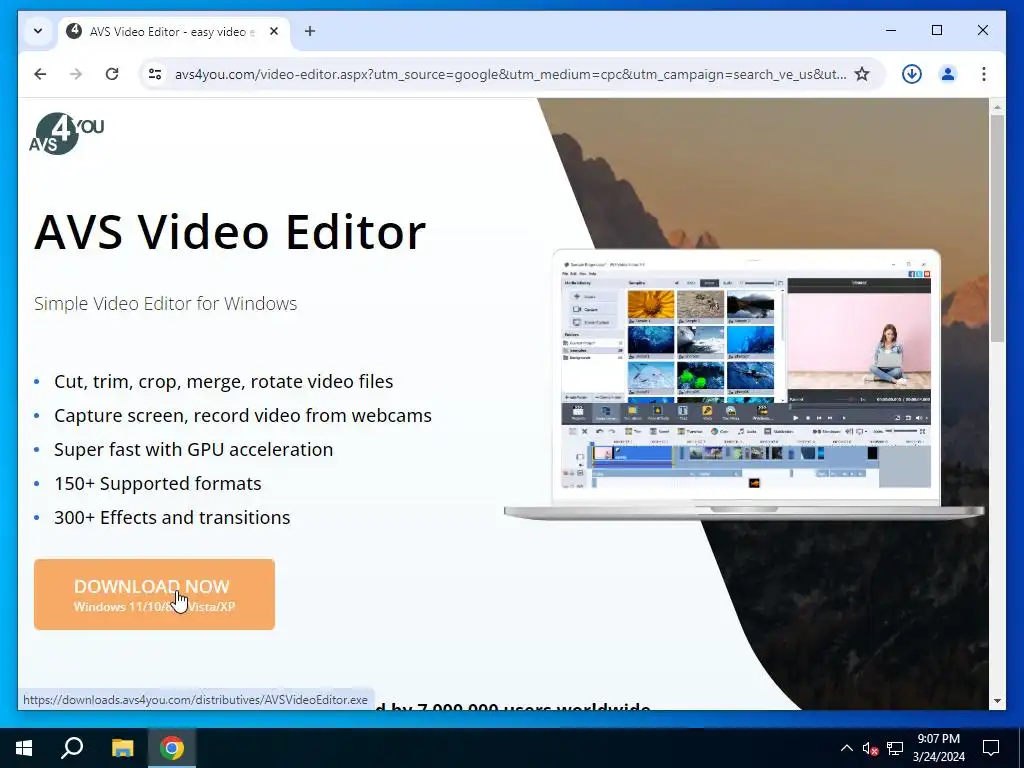The image size is (1024, 768).
Task: Reload the AVS Video Editor page
Action: (x=112, y=74)
